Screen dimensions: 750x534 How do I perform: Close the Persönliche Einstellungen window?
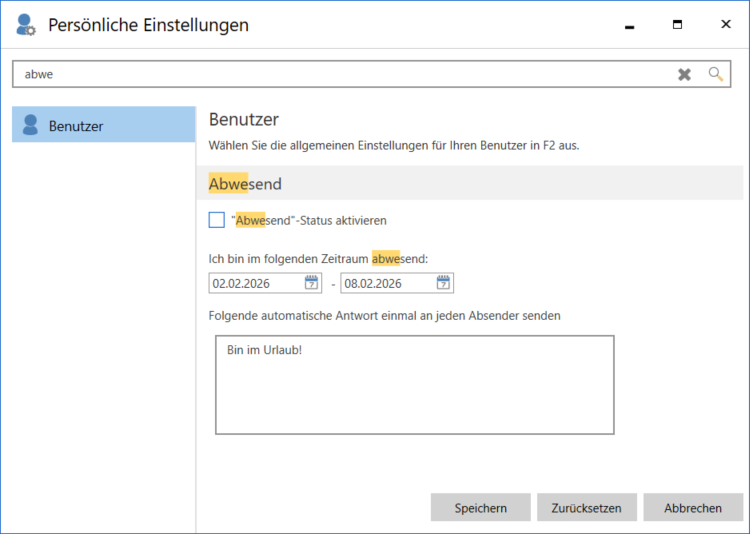point(726,25)
